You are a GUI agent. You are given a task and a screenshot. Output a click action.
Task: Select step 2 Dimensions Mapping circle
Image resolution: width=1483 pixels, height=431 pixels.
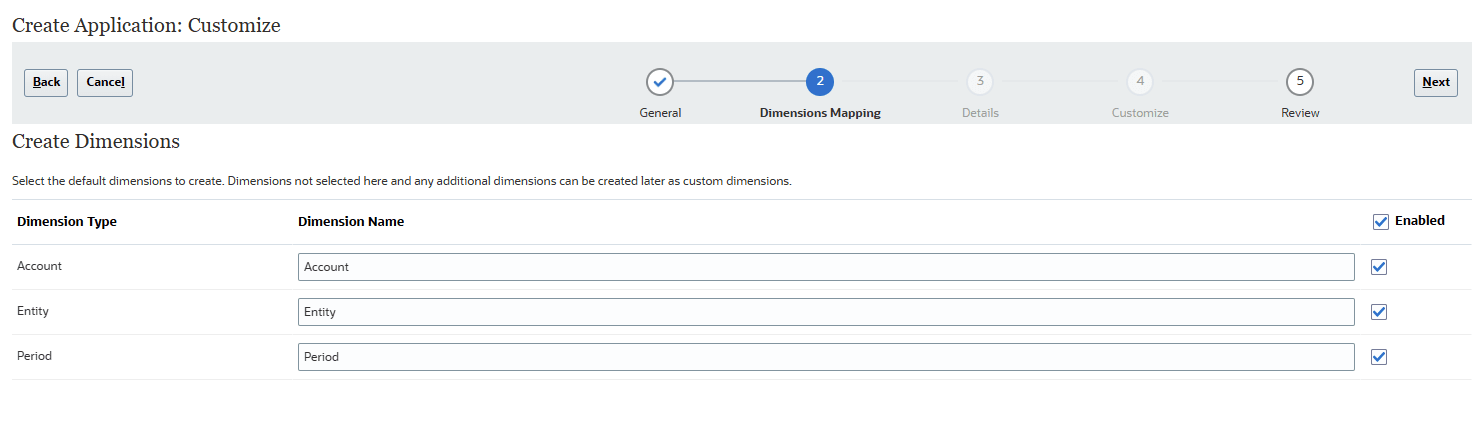coord(820,82)
